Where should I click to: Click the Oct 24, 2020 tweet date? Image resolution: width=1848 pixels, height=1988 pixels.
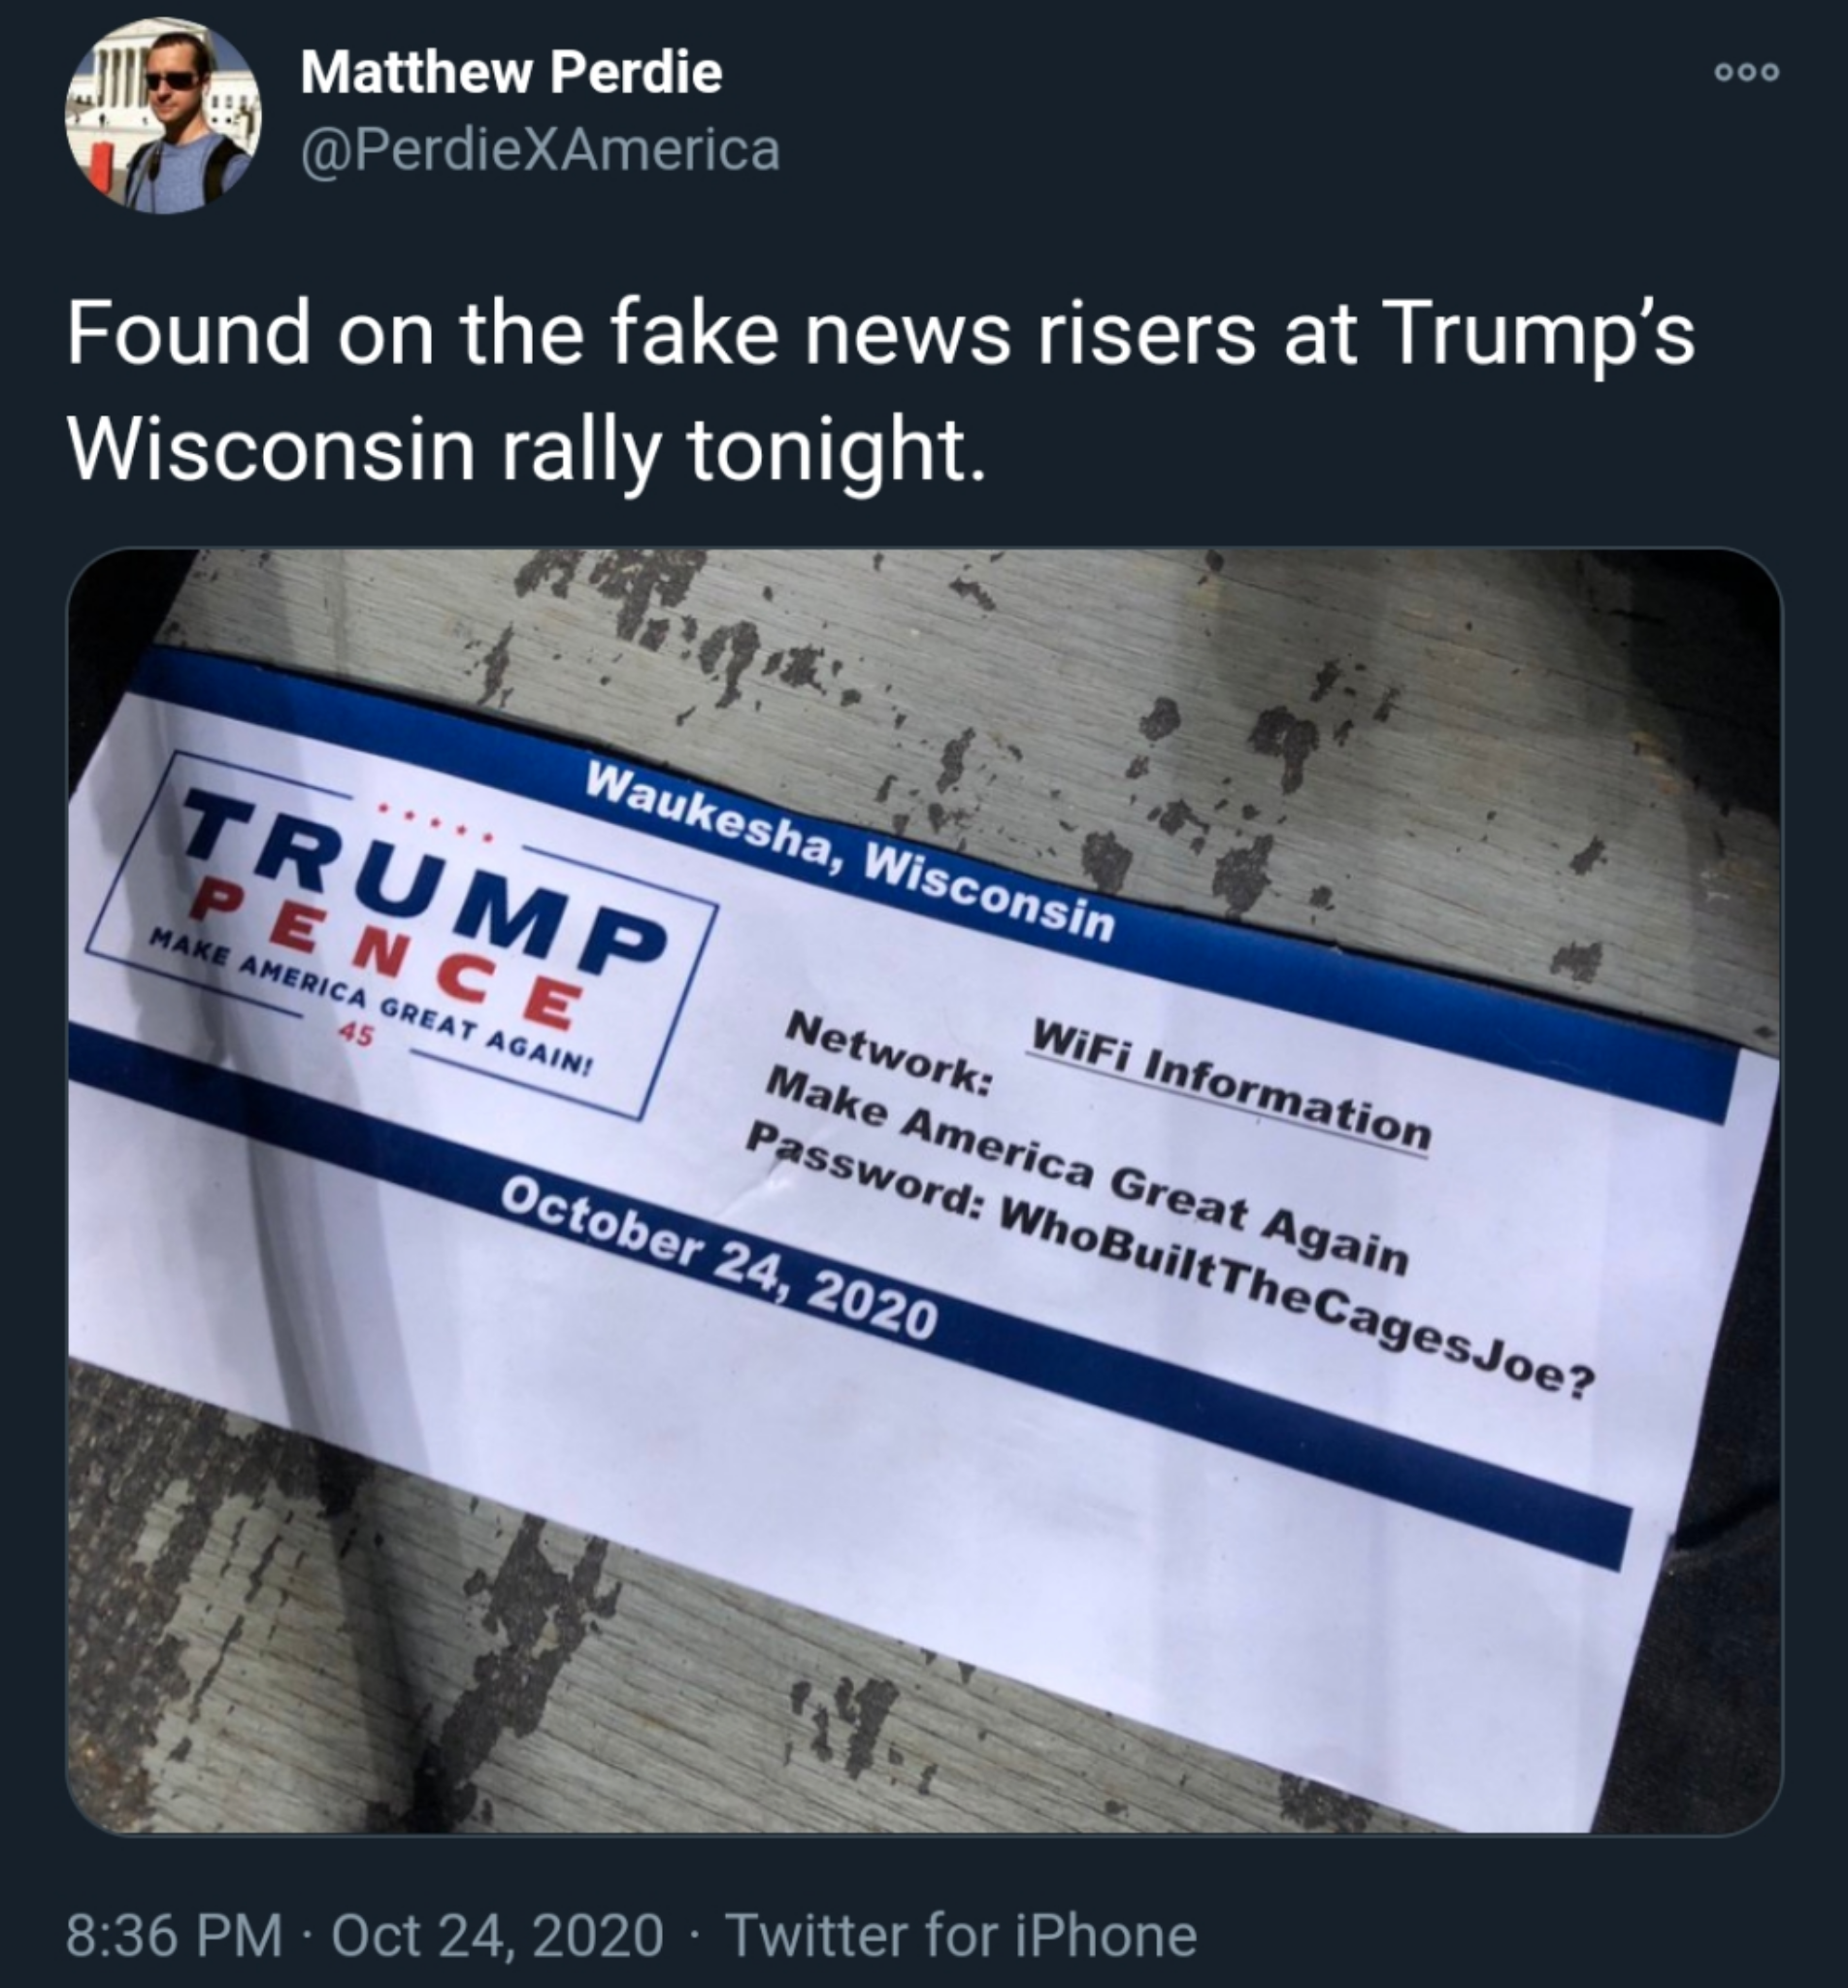[x=497, y=1934]
